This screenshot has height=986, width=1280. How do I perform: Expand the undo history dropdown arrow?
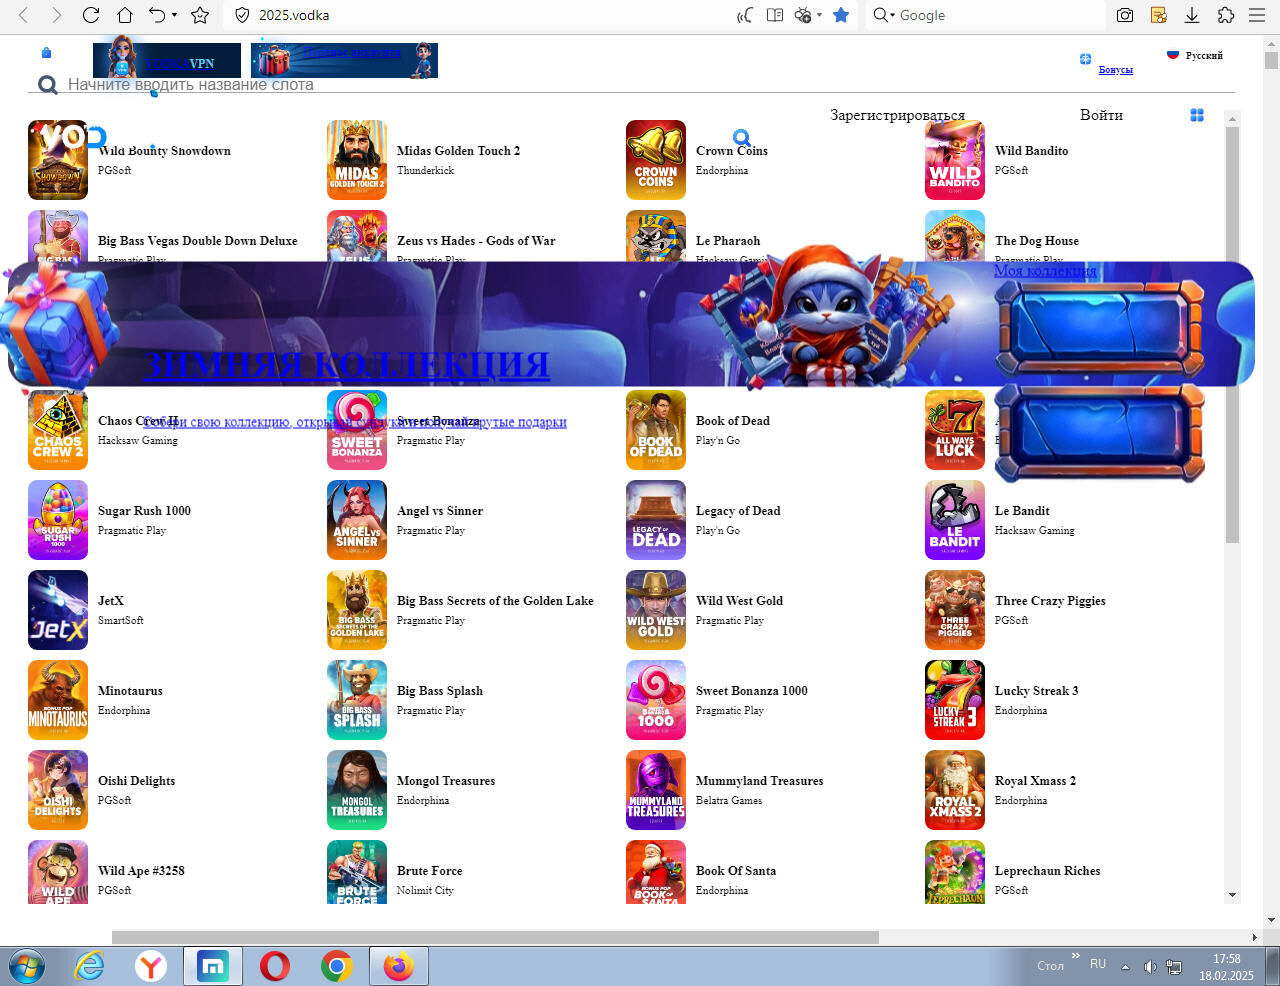(x=174, y=15)
